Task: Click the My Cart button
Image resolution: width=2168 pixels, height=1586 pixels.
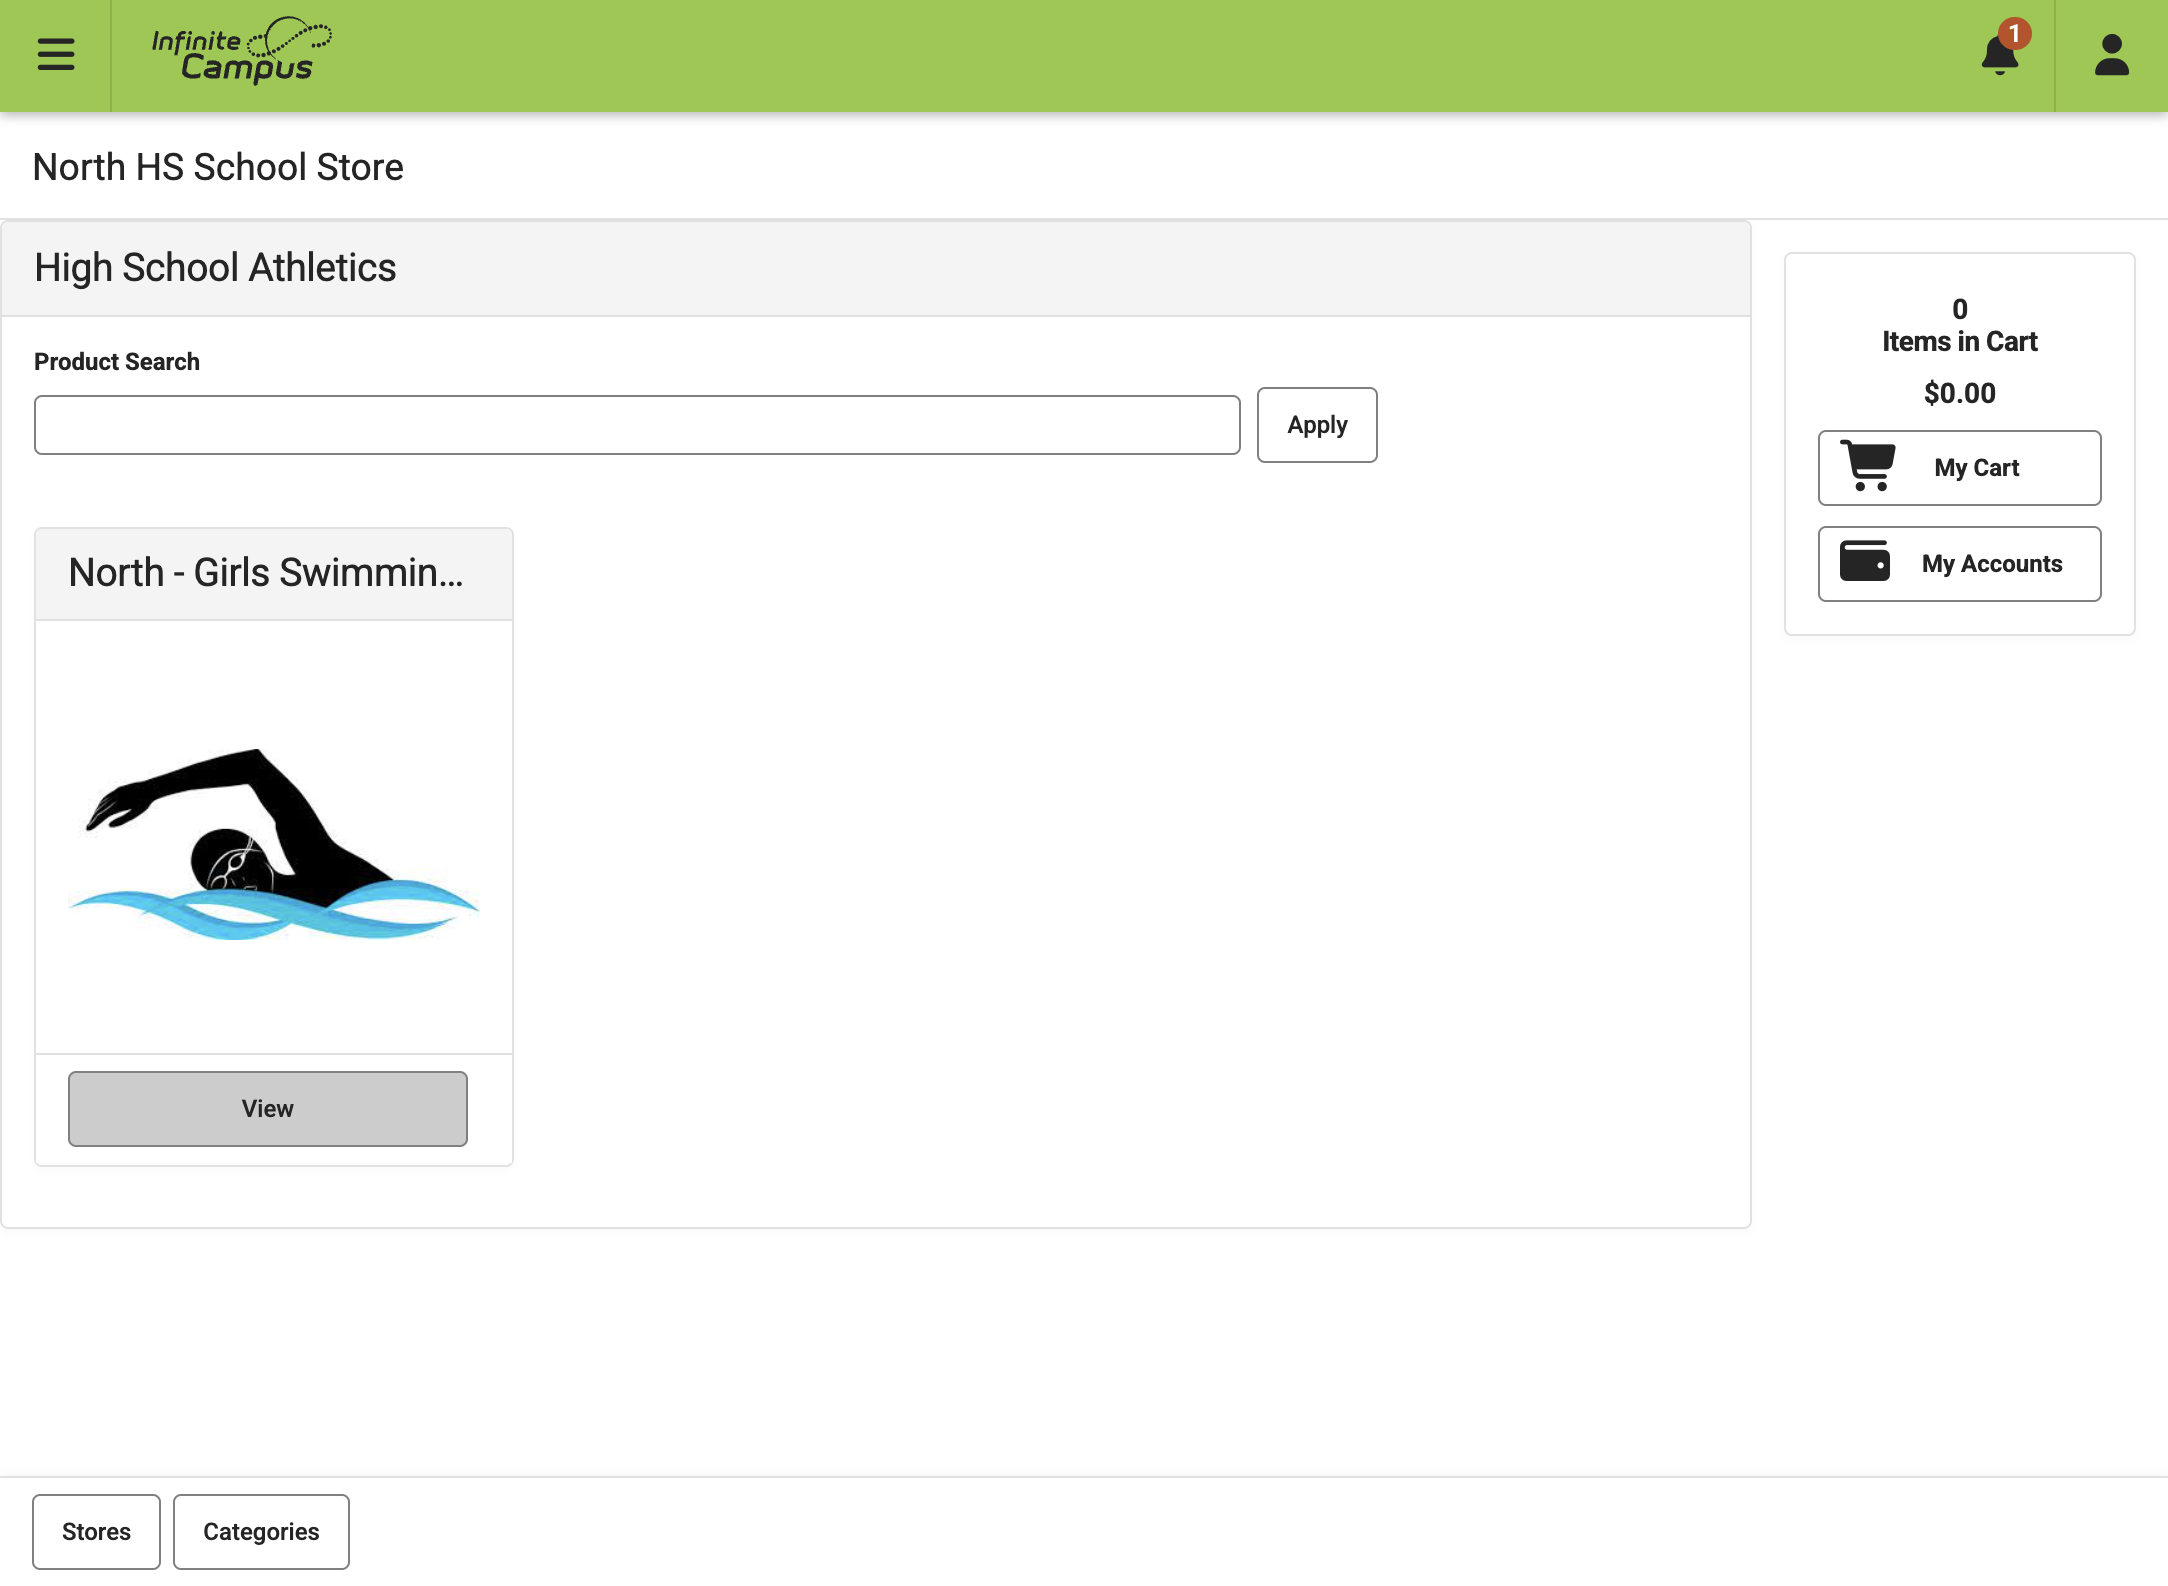Action: pos(1959,468)
